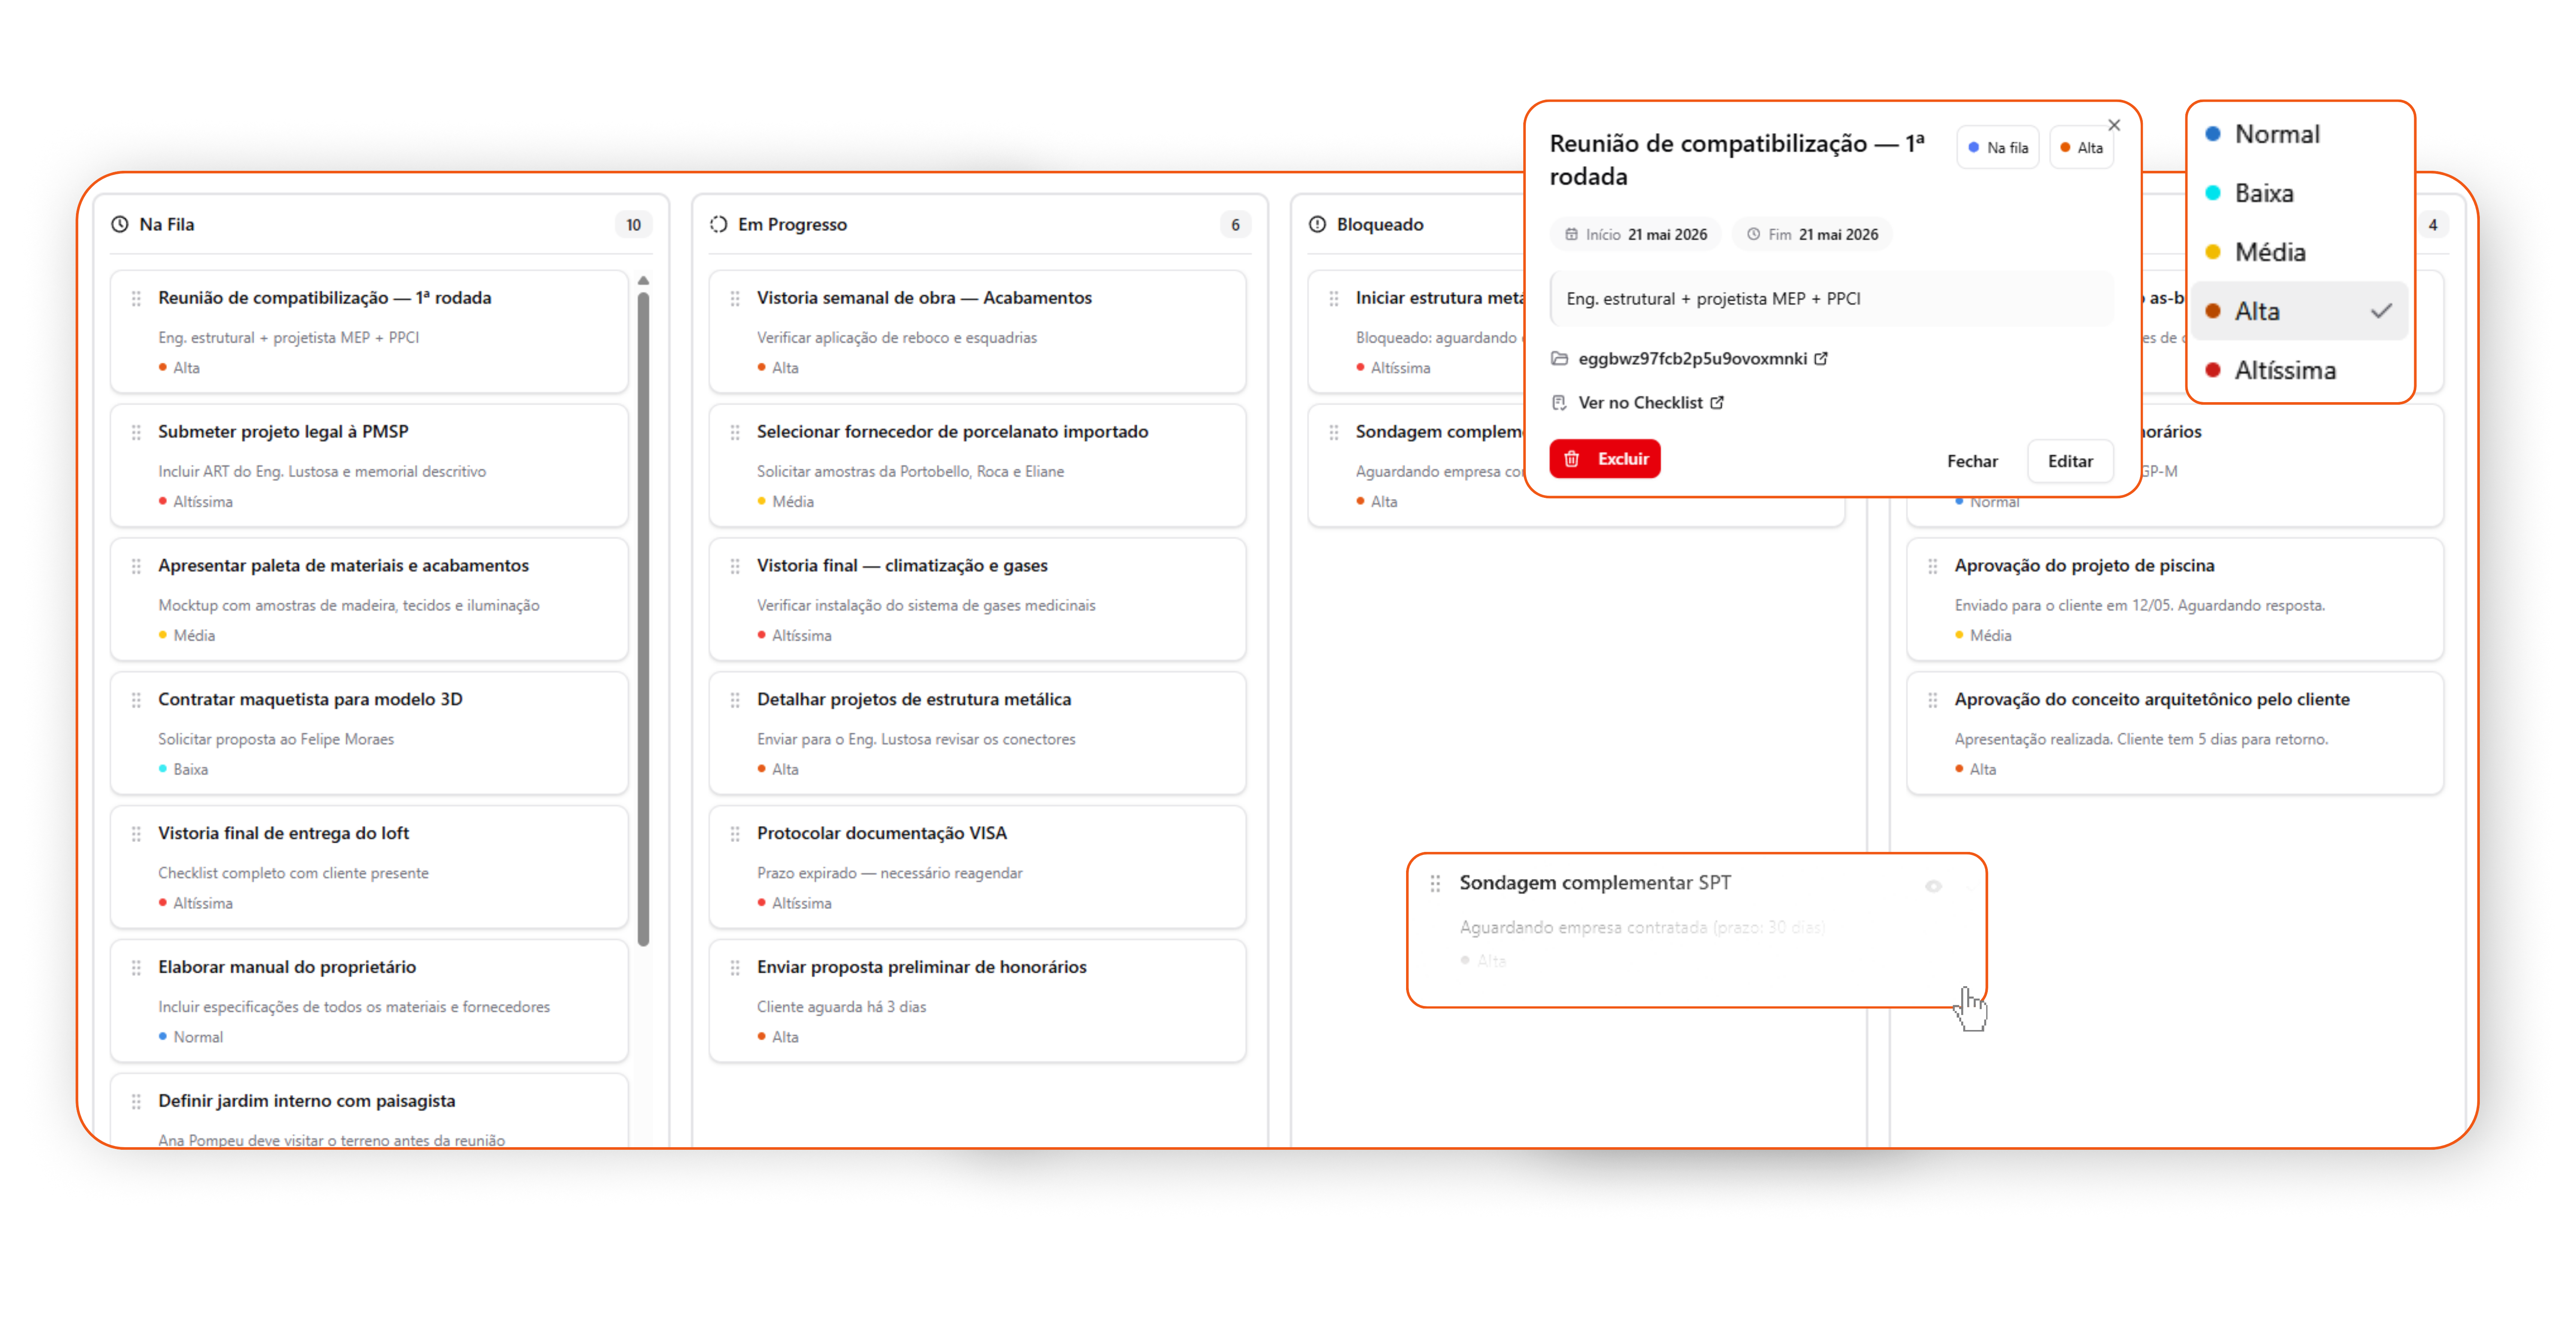Image resolution: width=2576 pixels, height=1321 pixels.
Task: Click drag handle of Aprovação do conceito arquitetônico card
Action: point(1933,700)
